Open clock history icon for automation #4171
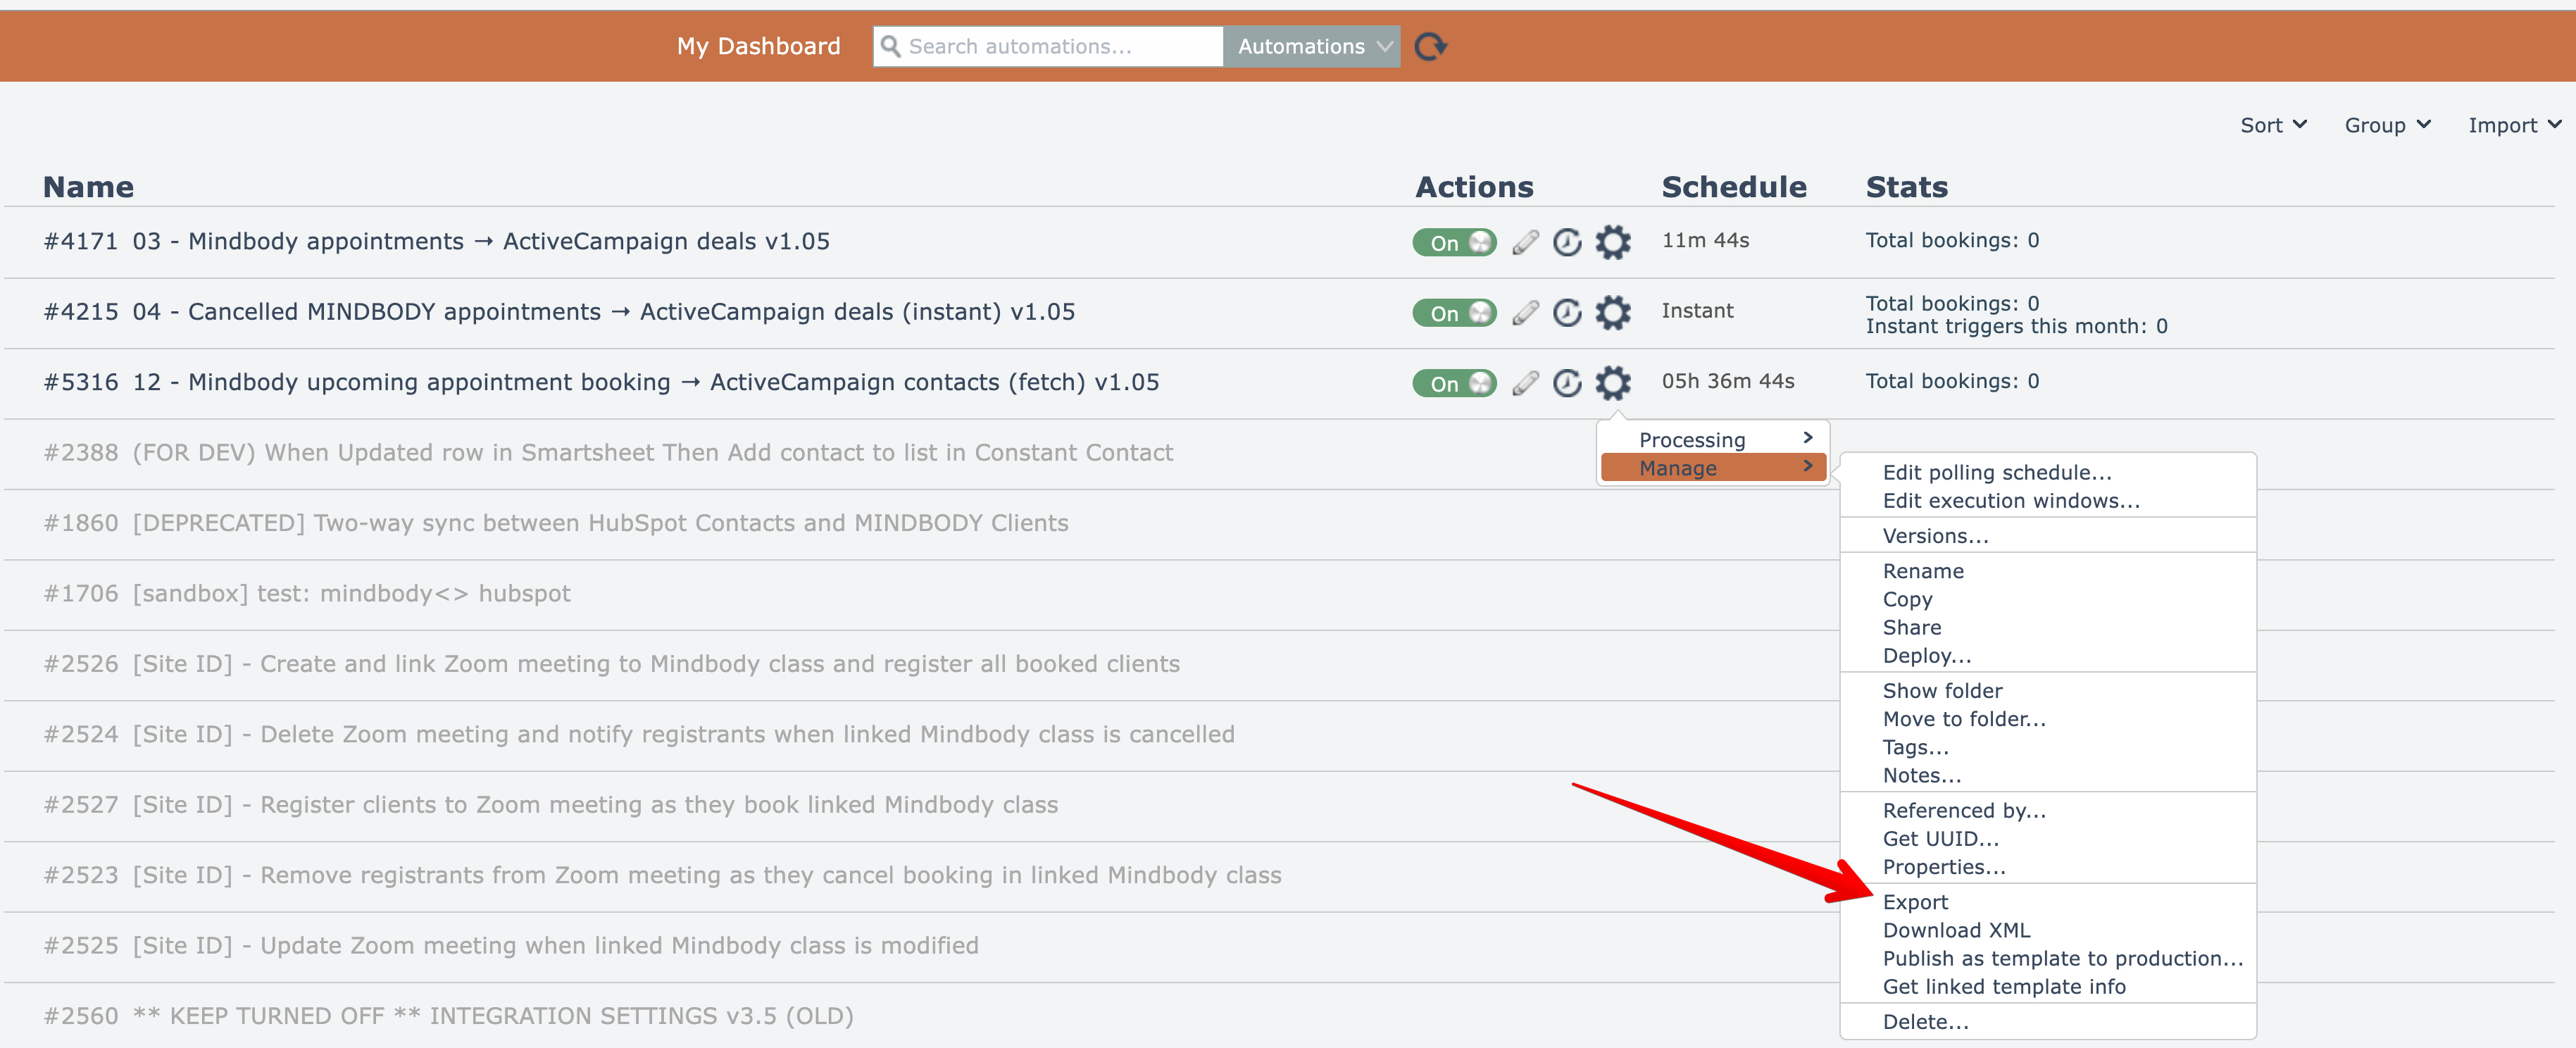The image size is (2576, 1048). [1567, 242]
